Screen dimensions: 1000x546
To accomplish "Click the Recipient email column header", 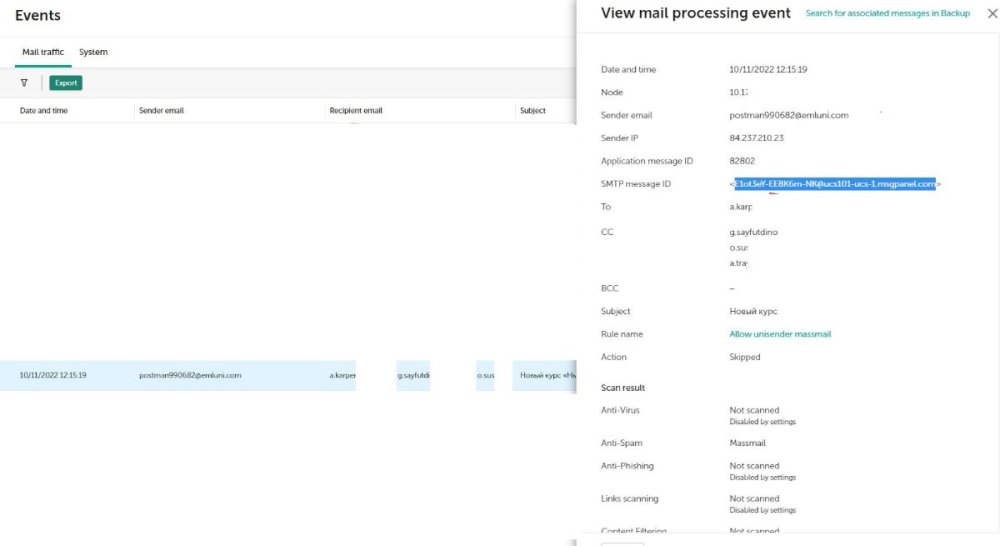I will (356, 110).
